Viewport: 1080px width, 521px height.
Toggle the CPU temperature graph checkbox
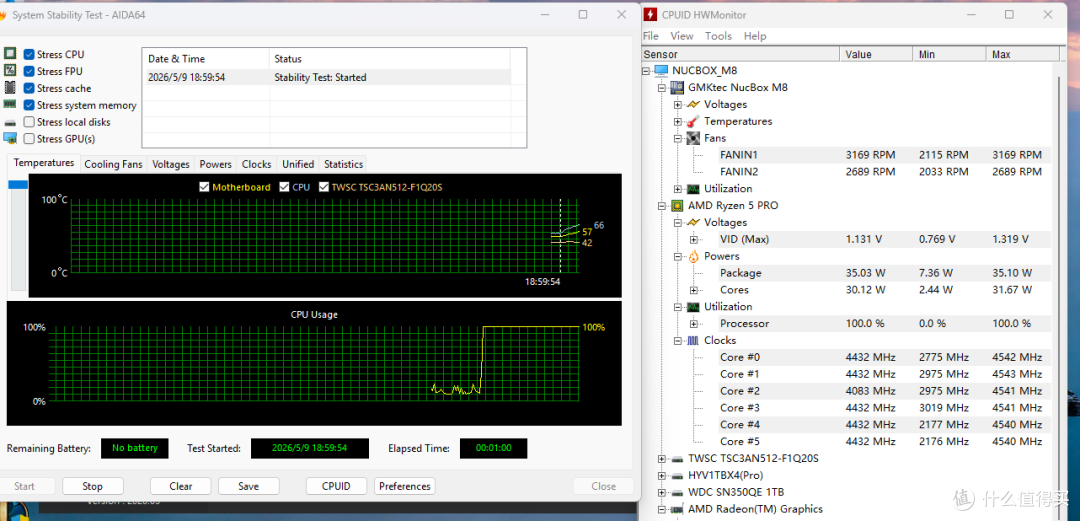(284, 187)
